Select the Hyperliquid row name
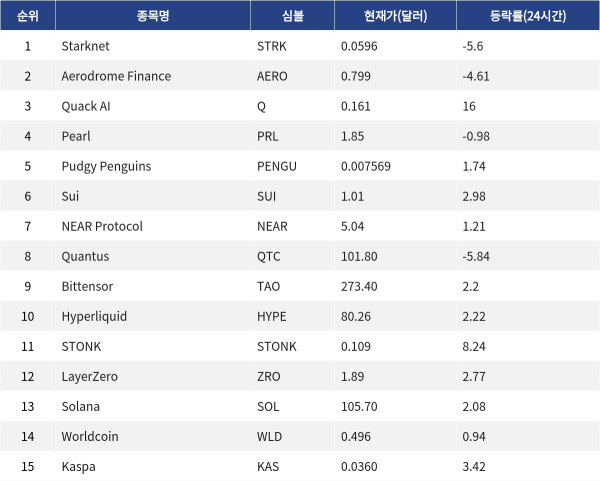The width and height of the screenshot is (600, 481). click(94, 317)
